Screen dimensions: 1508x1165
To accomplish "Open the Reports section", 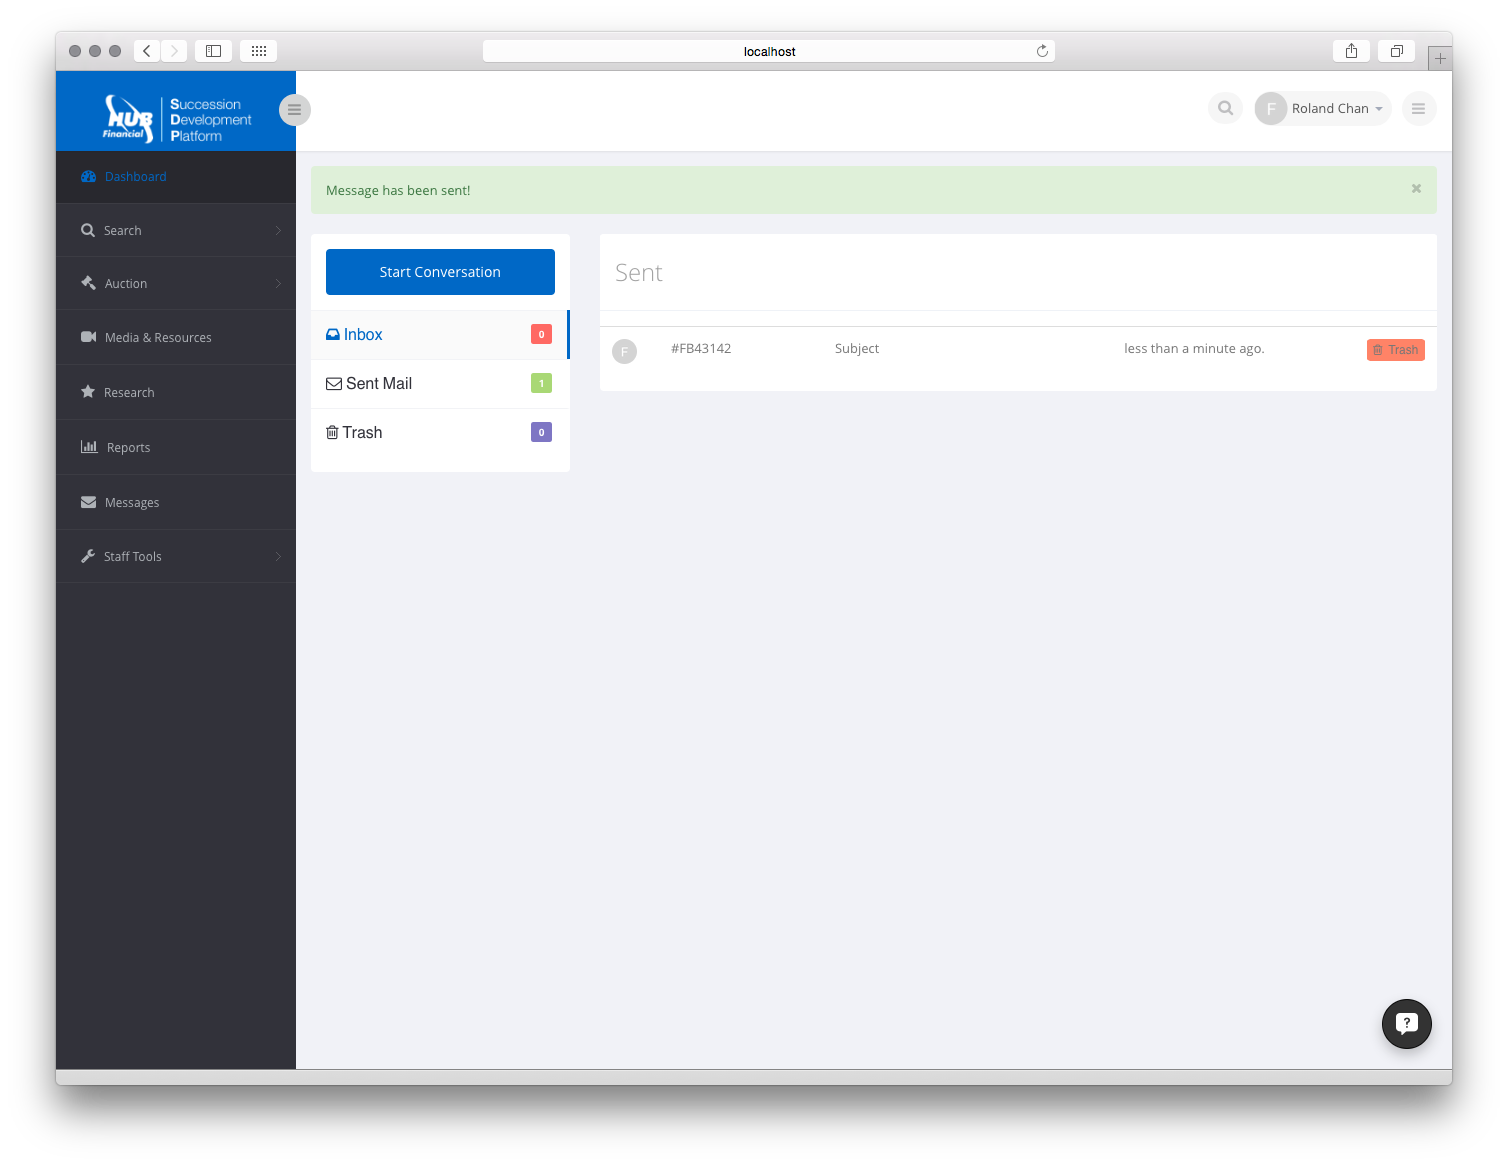I will point(176,447).
